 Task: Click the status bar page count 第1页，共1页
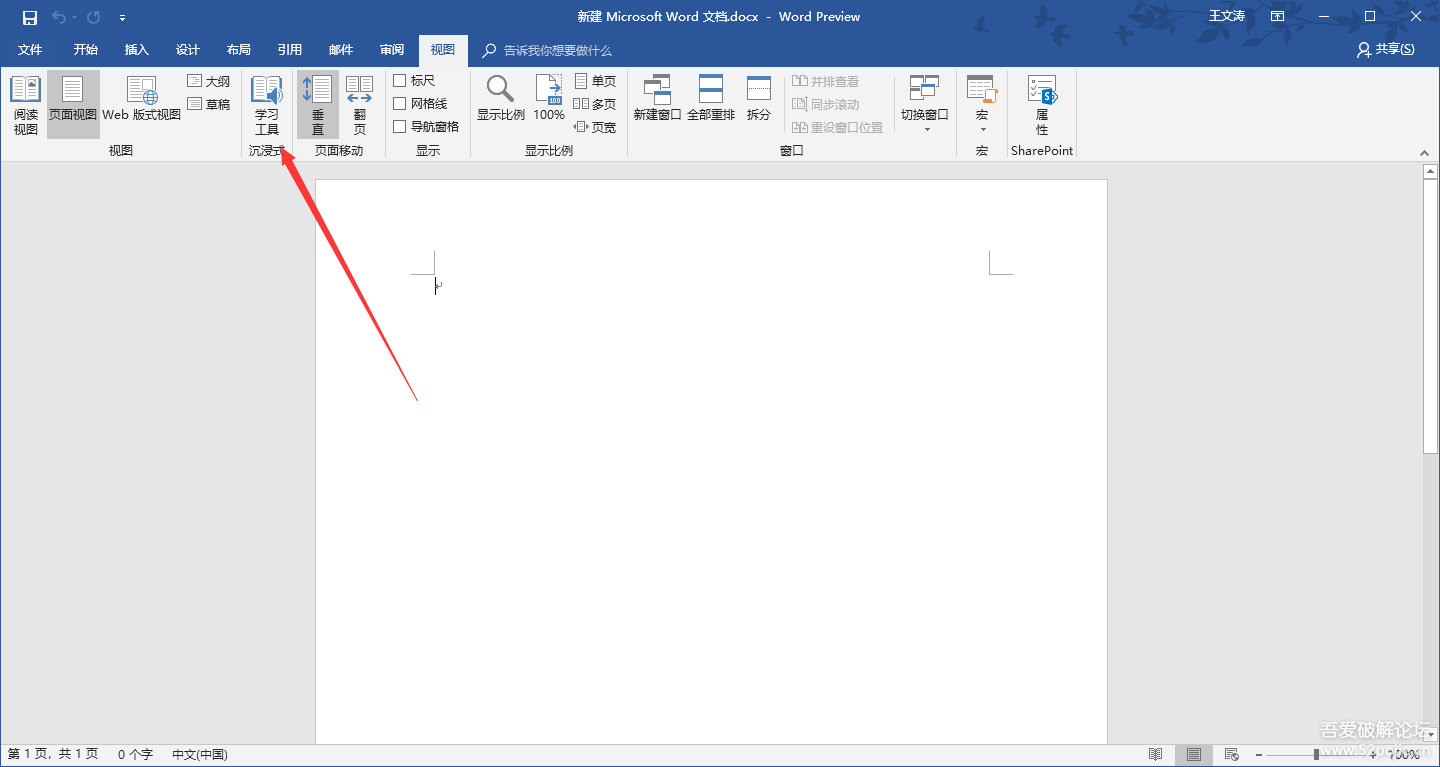tap(53, 754)
